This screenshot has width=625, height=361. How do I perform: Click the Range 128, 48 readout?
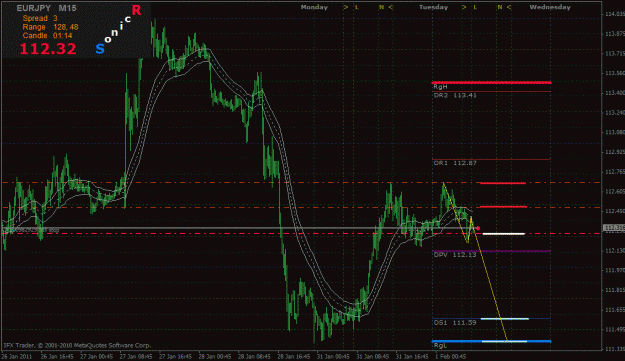50,27
